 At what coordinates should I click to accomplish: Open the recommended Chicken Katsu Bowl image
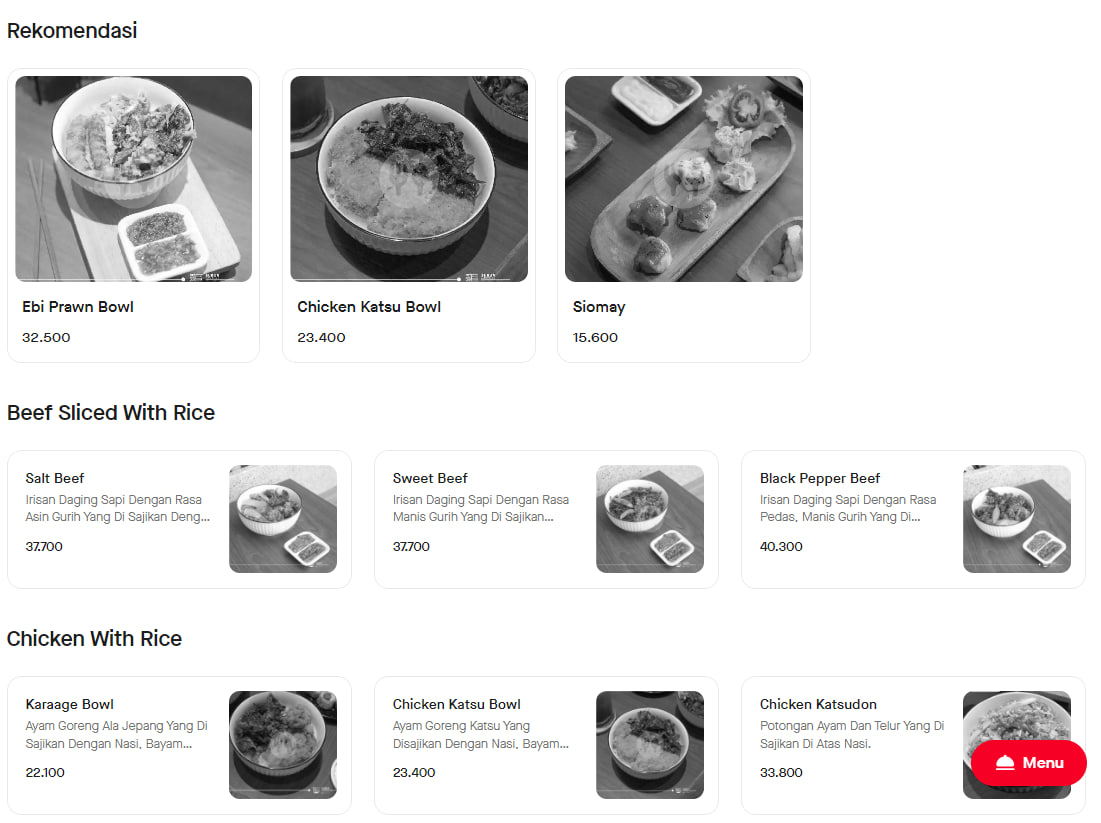(x=409, y=179)
